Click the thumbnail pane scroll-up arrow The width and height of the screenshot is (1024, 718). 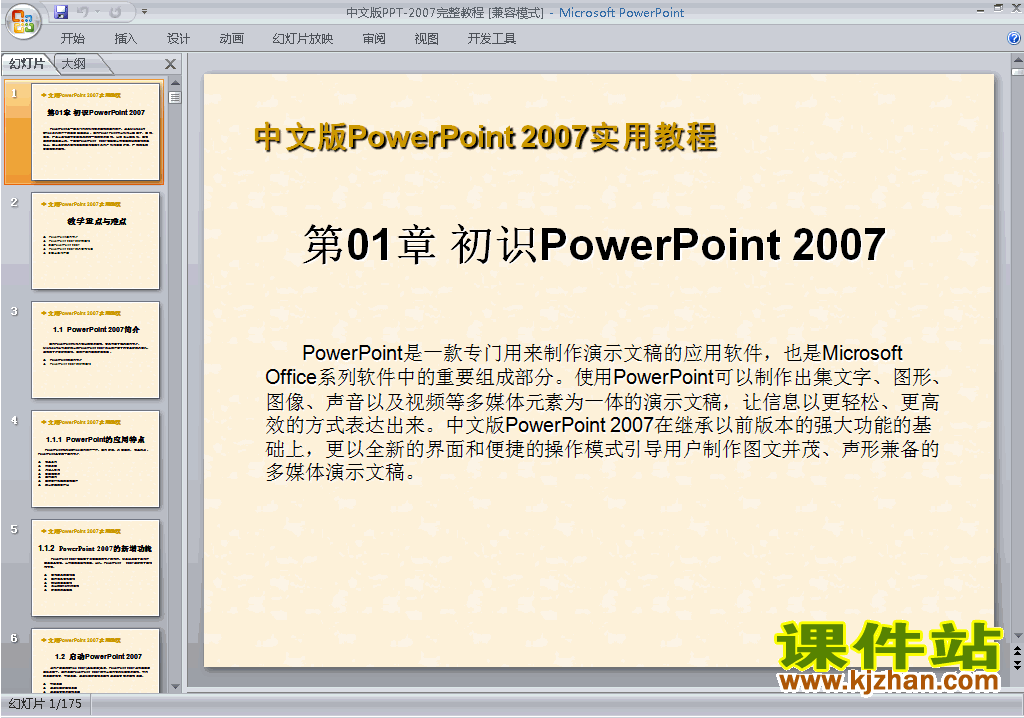tap(175, 83)
